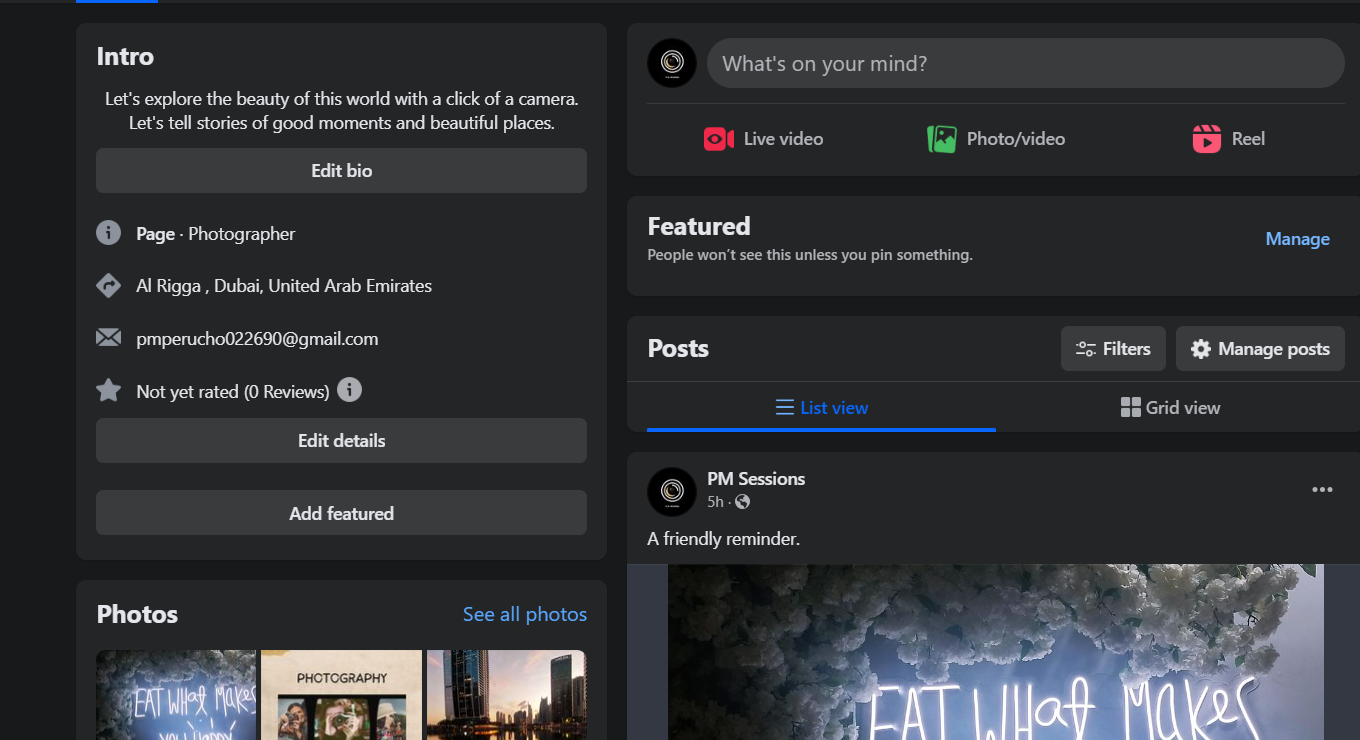Click the Manage link in Featured

coord(1297,239)
